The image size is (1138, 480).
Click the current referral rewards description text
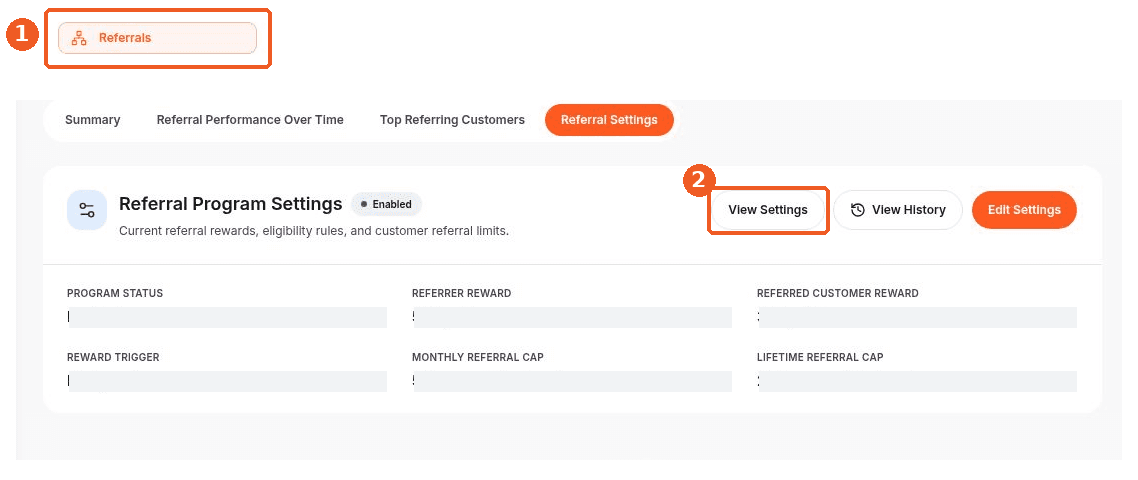click(x=314, y=232)
